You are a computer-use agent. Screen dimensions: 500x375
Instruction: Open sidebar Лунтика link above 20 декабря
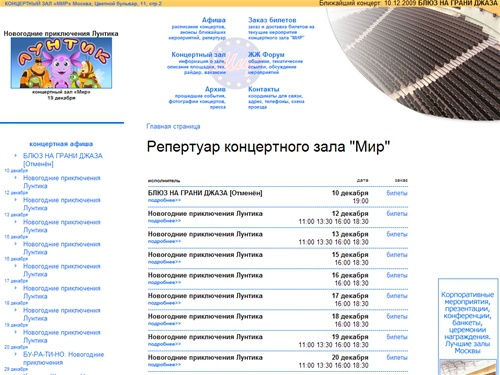click(x=62, y=336)
